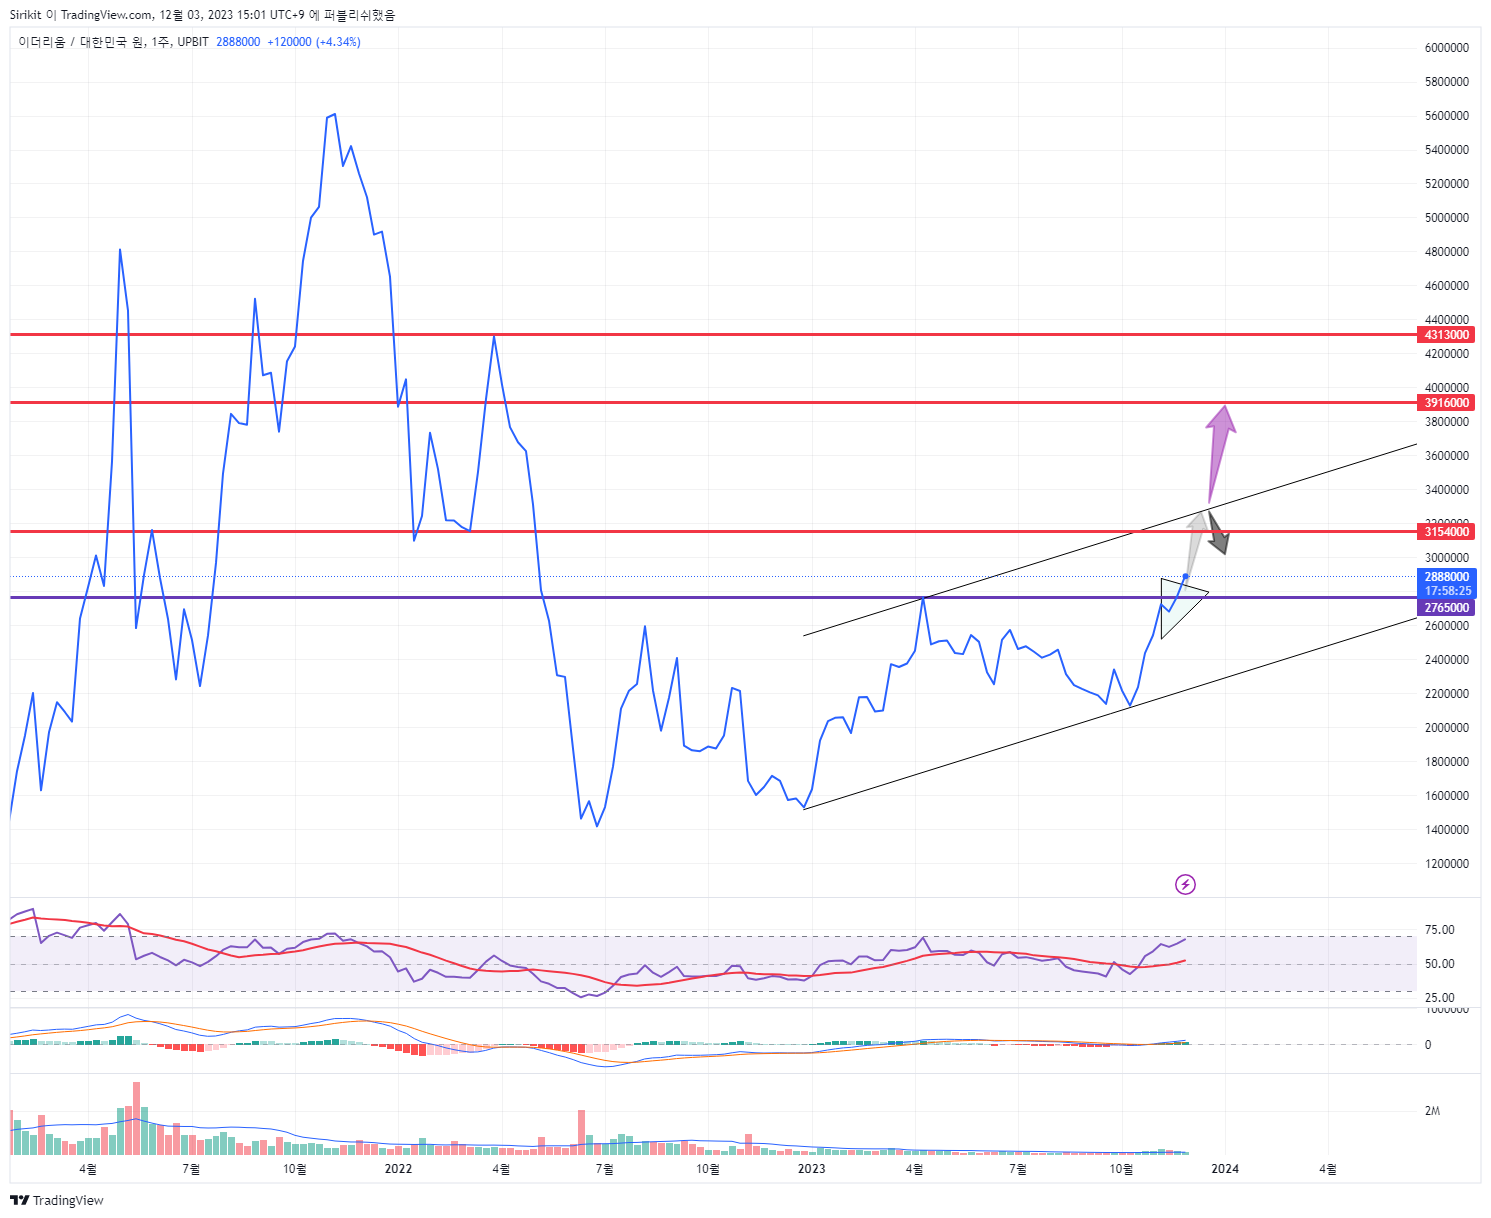Click the purple lightning bolt event icon

[1185, 884]
